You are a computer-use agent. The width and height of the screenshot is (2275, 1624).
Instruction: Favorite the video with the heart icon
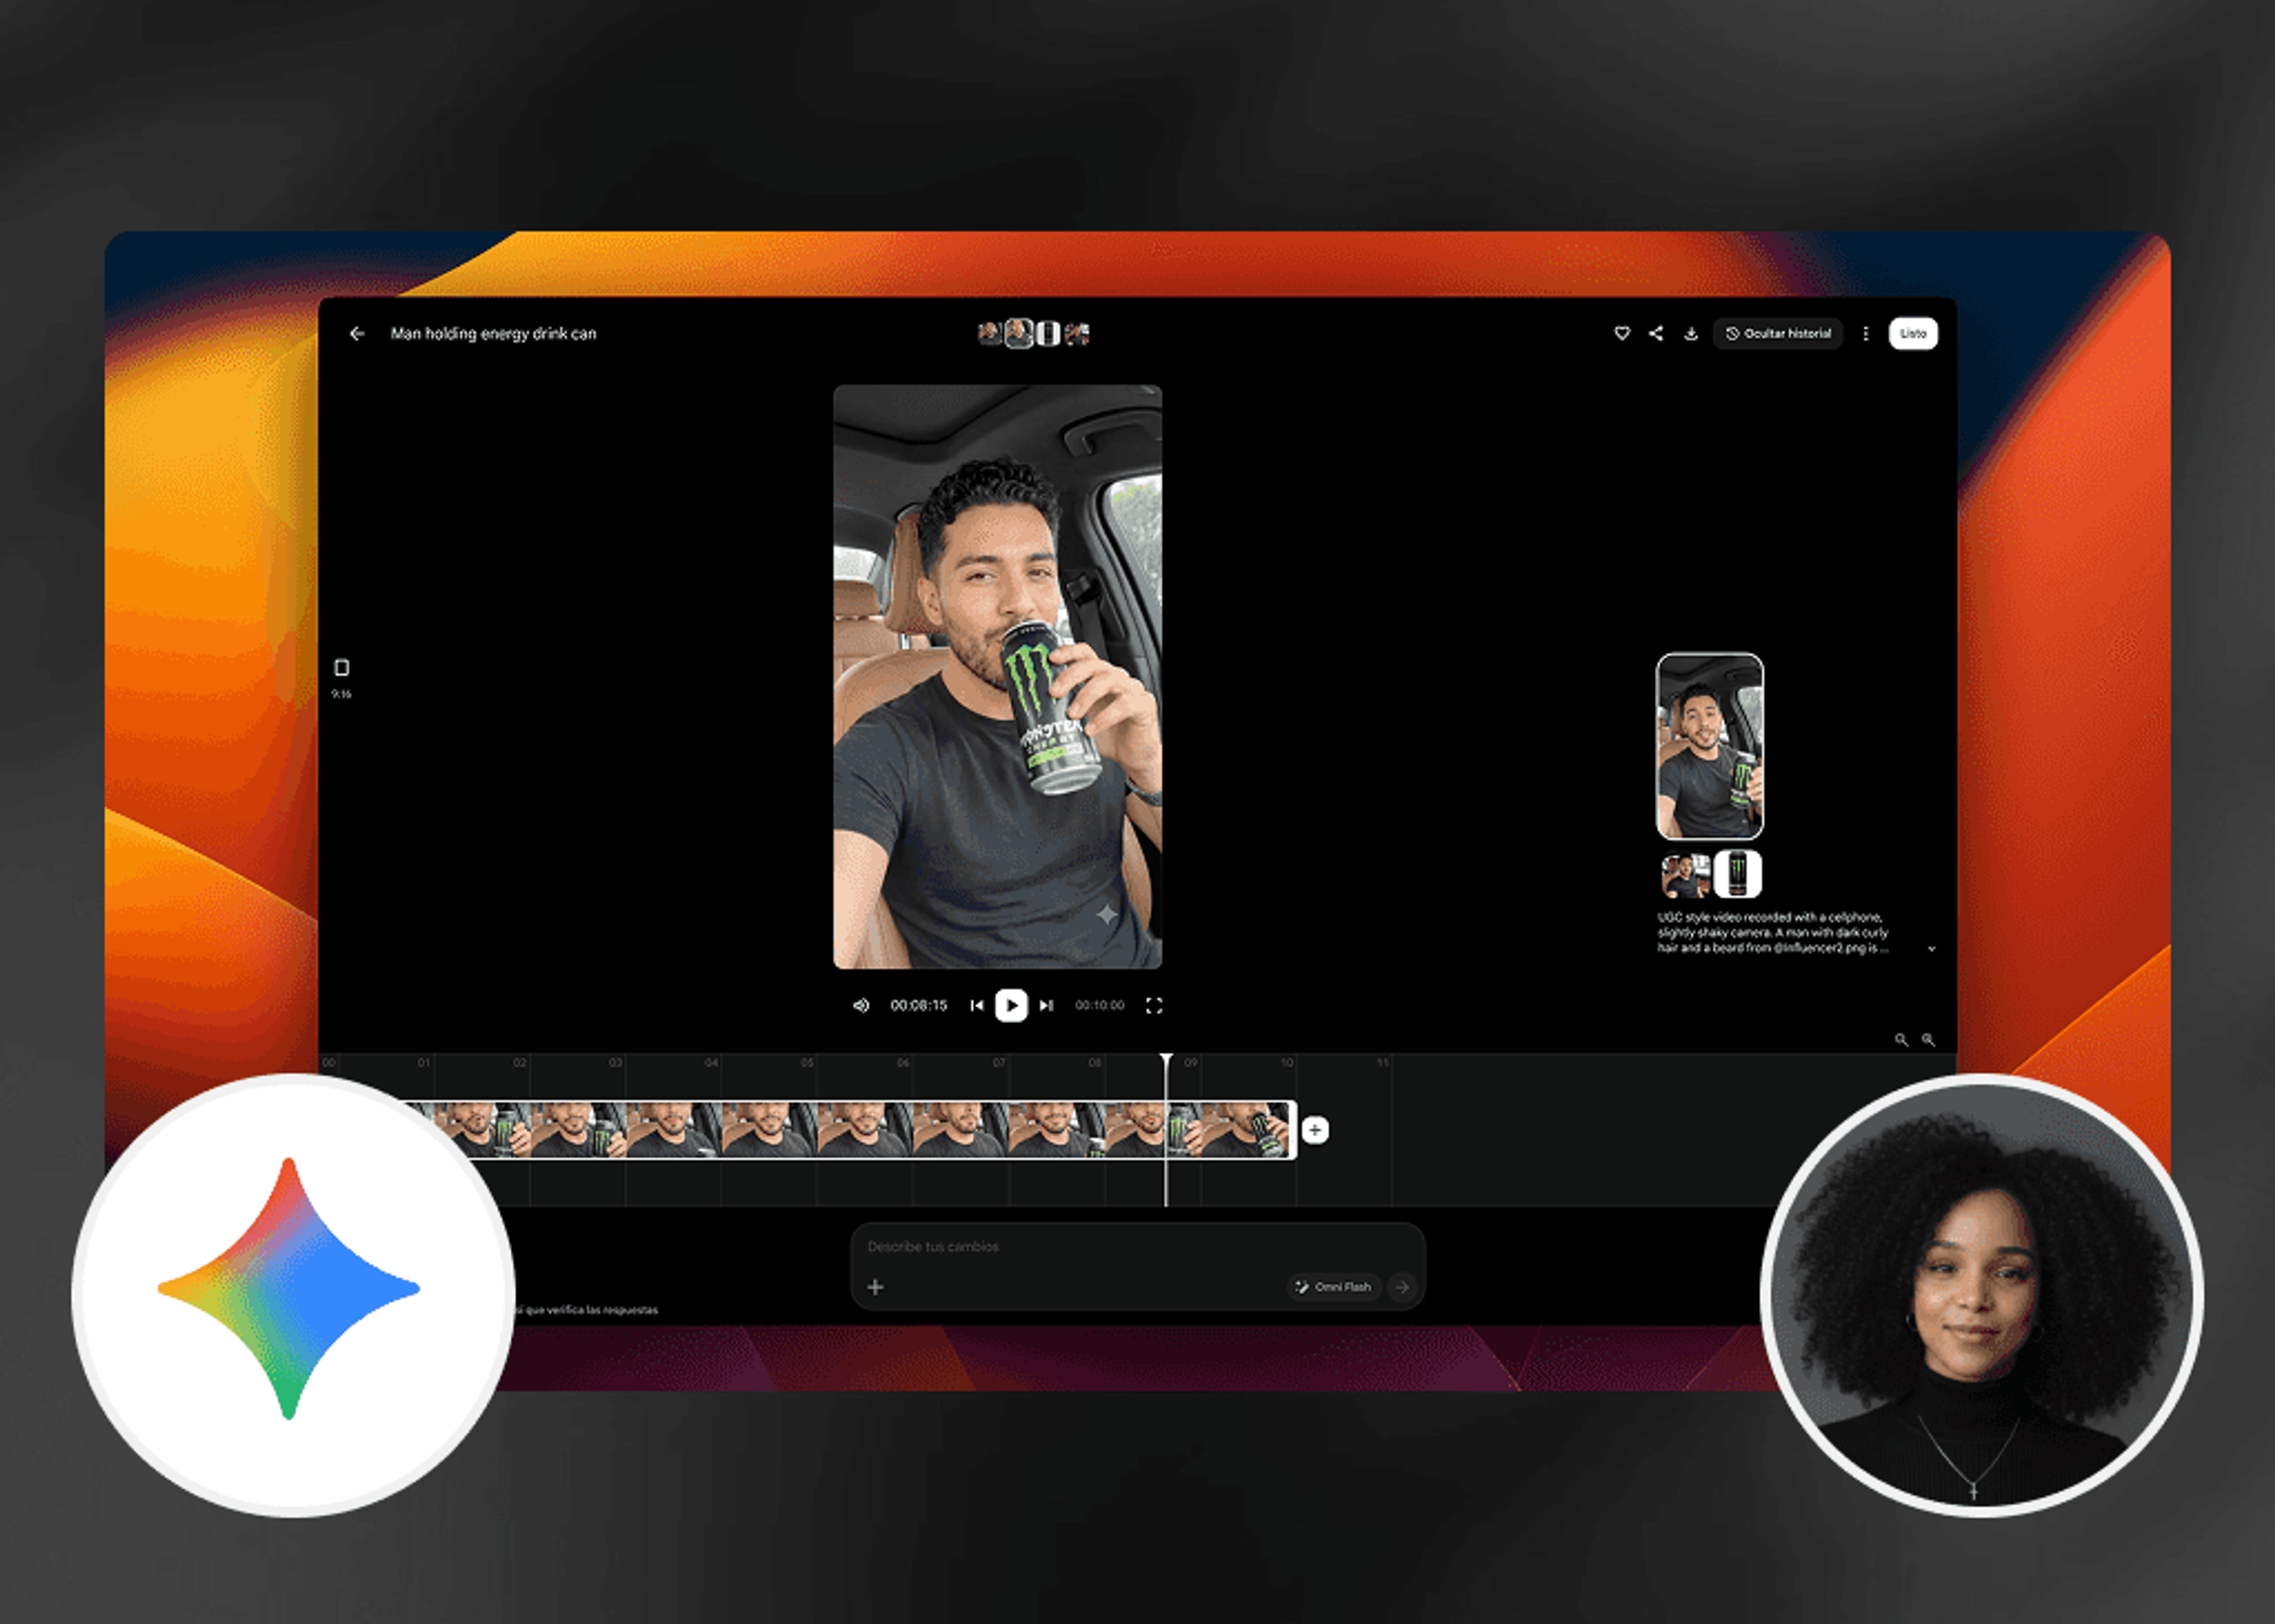pos(1622,333)
